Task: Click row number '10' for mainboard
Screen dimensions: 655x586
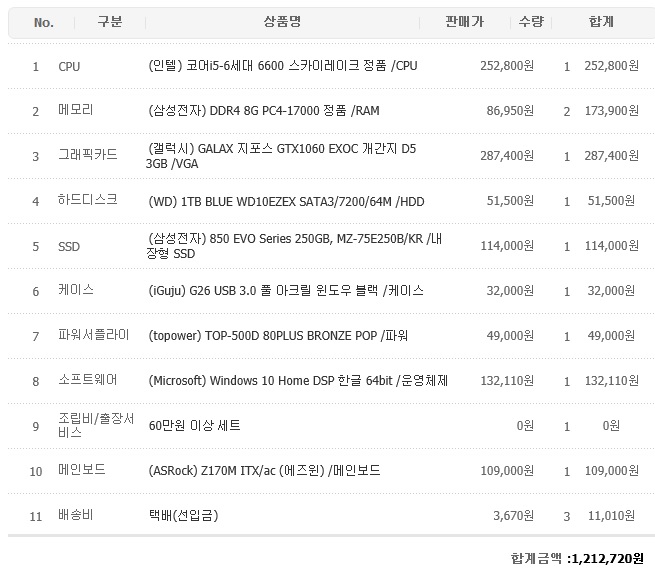Action: coord(36,472)
